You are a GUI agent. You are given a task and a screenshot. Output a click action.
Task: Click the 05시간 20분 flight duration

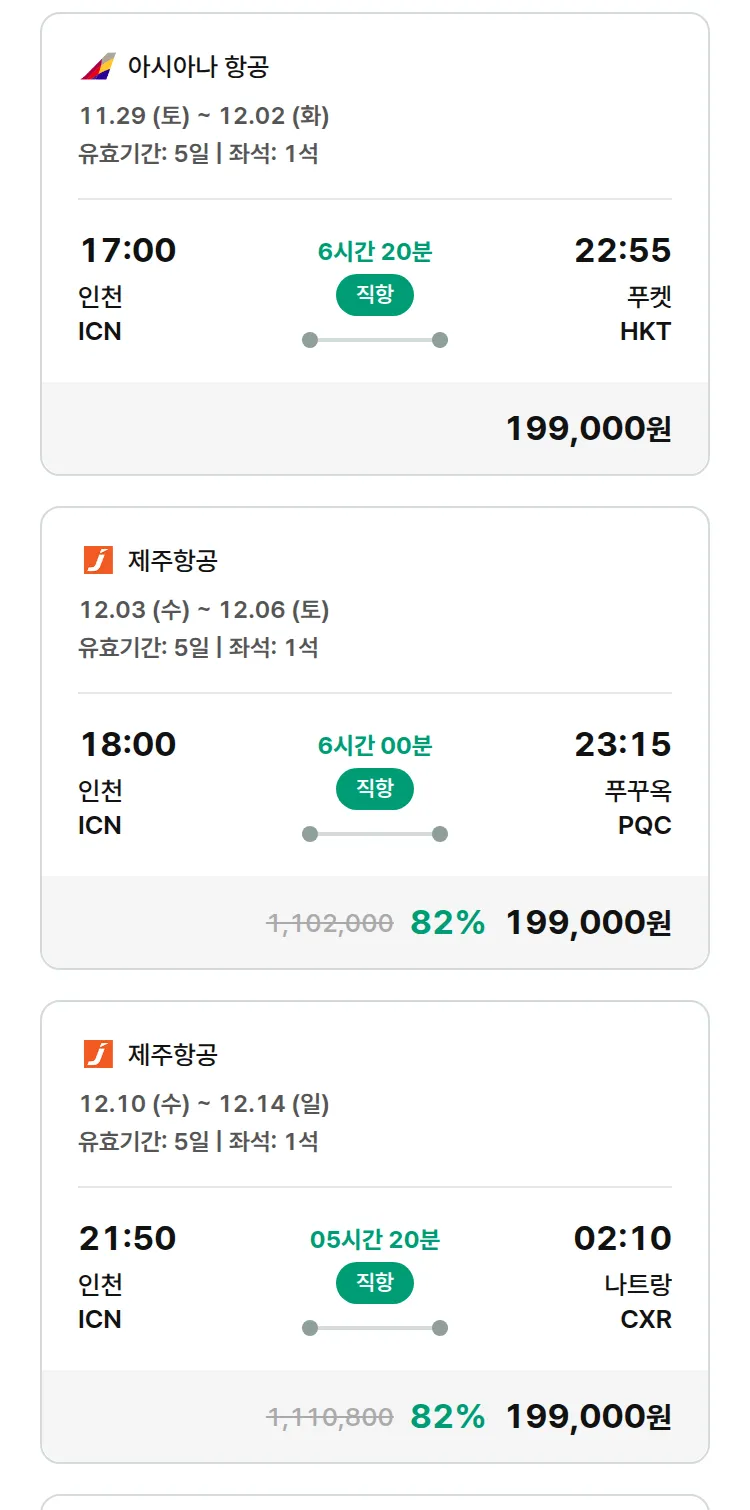click(374, 1240)
